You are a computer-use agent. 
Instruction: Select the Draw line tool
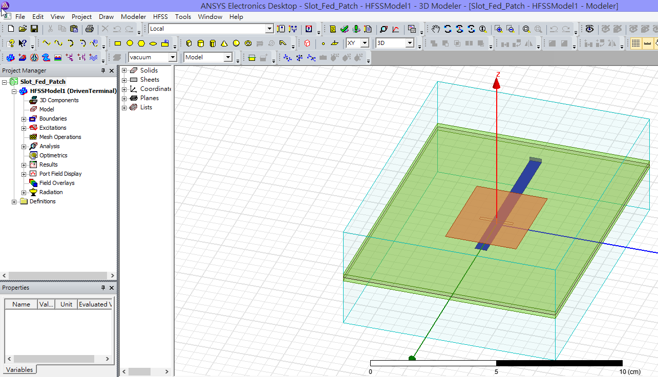point(47,43)
